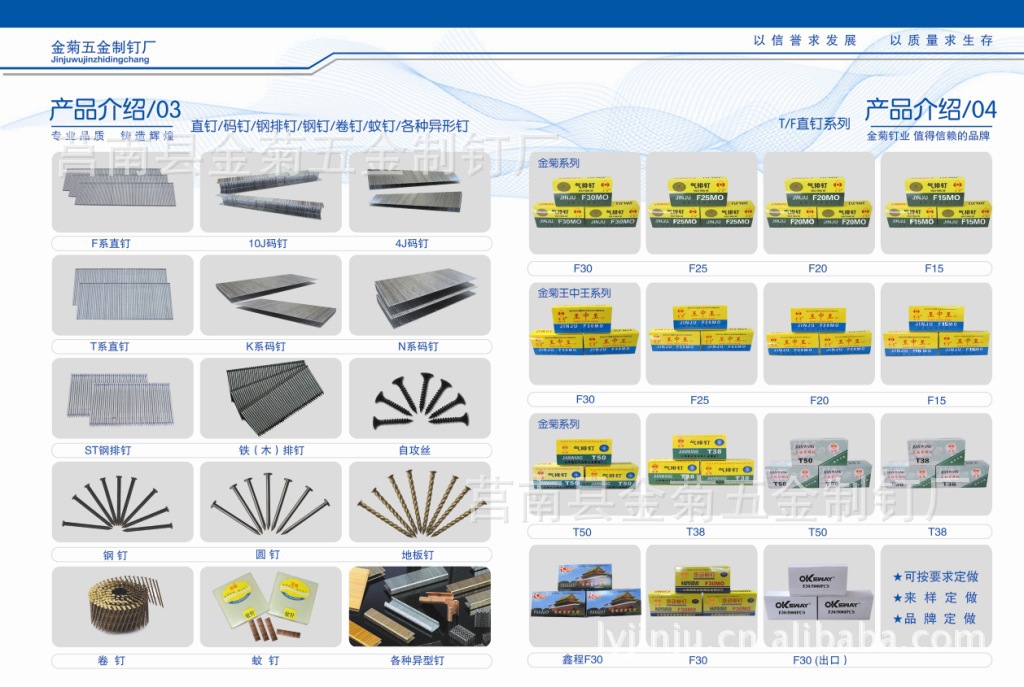Click the slogan 以质量求生存
Image resolution: width=1024 pixels, height=687 pixels.
point(941,40)
